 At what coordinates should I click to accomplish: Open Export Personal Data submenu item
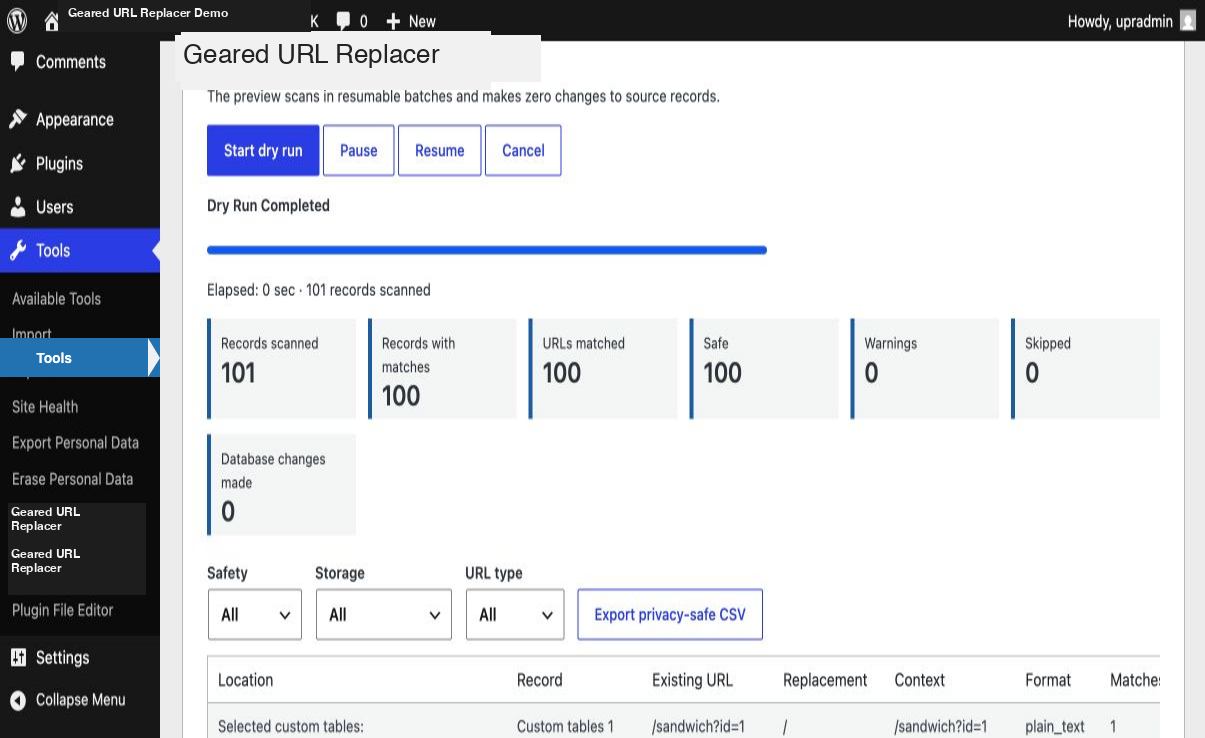[x=75, y=443]
